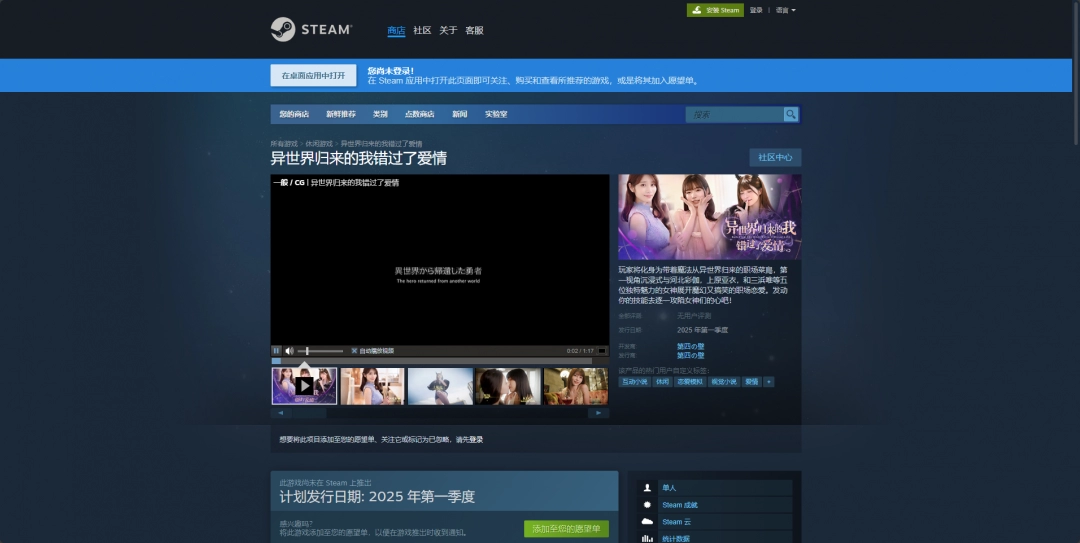Click 添加至您的愿望单 wishlist button

tap(566, 529)
